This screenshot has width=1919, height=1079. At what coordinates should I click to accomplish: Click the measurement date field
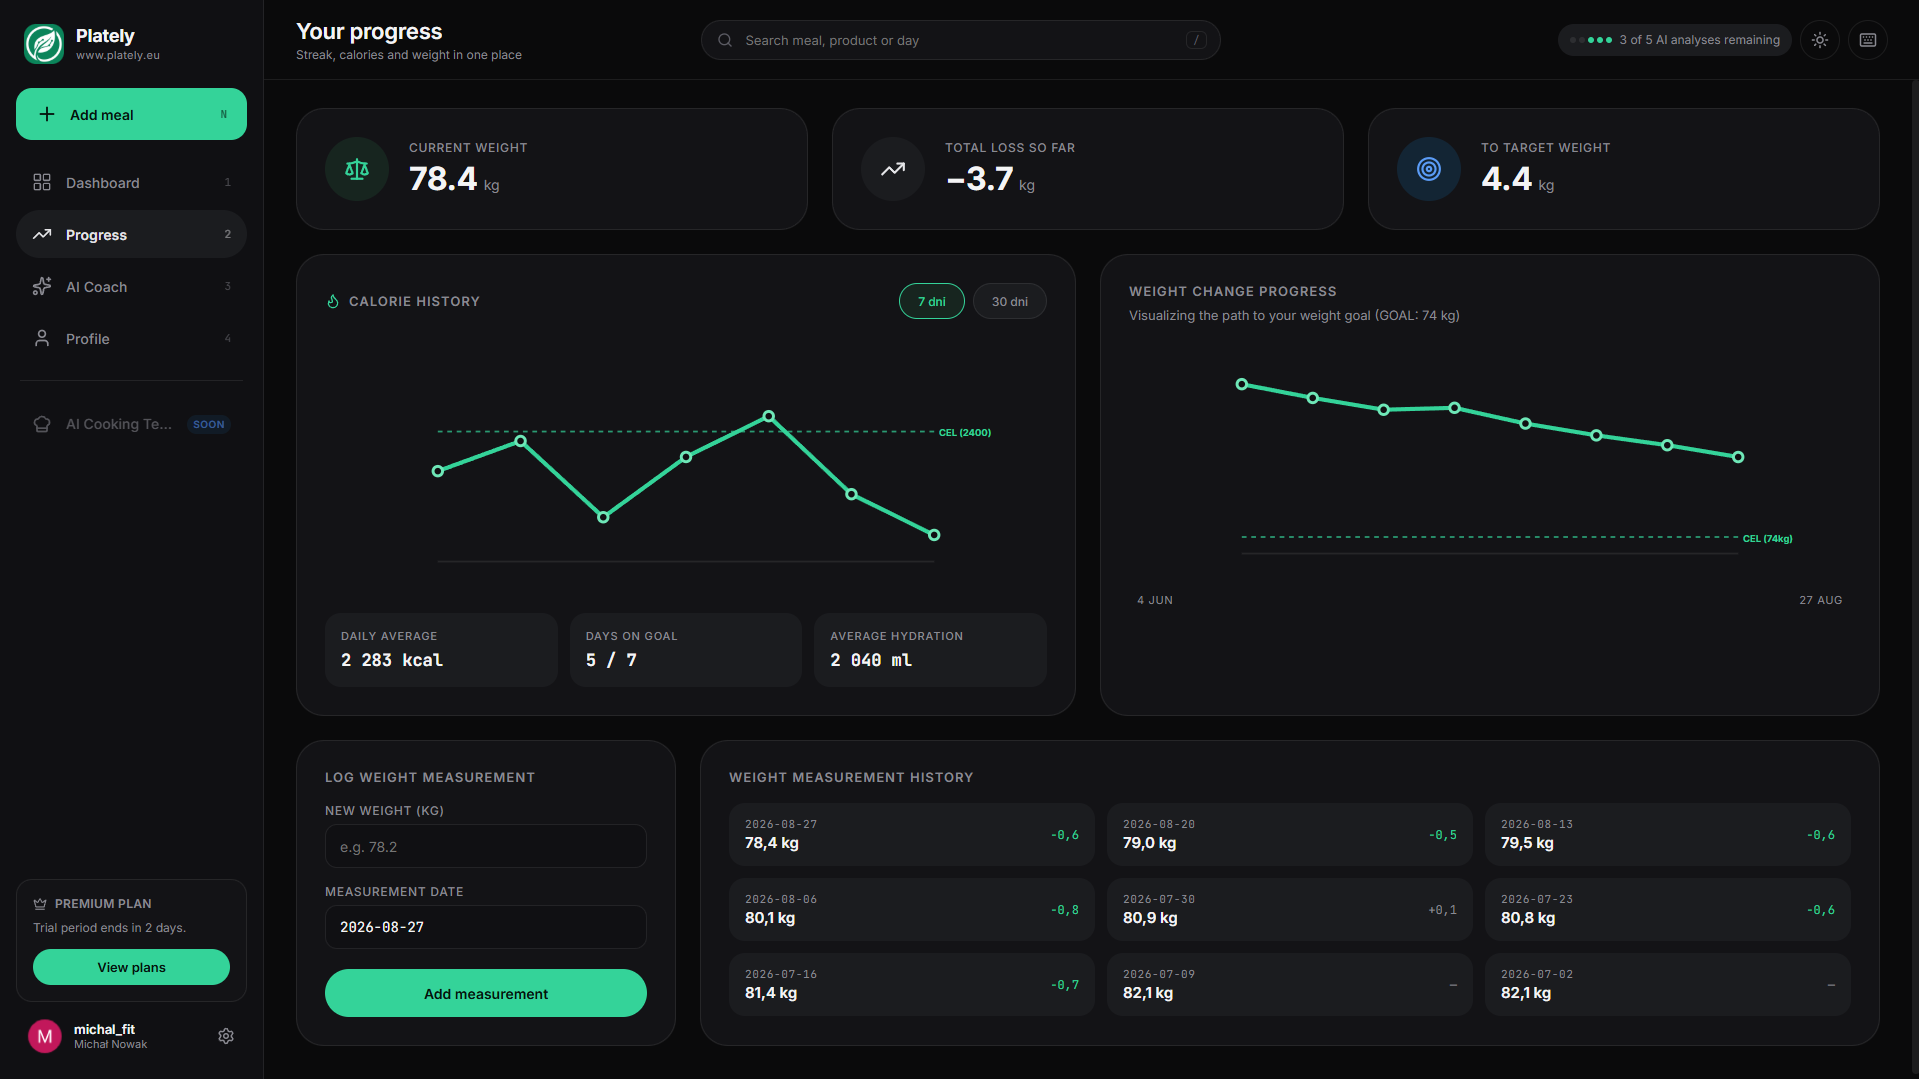click(x=486, y=927)
